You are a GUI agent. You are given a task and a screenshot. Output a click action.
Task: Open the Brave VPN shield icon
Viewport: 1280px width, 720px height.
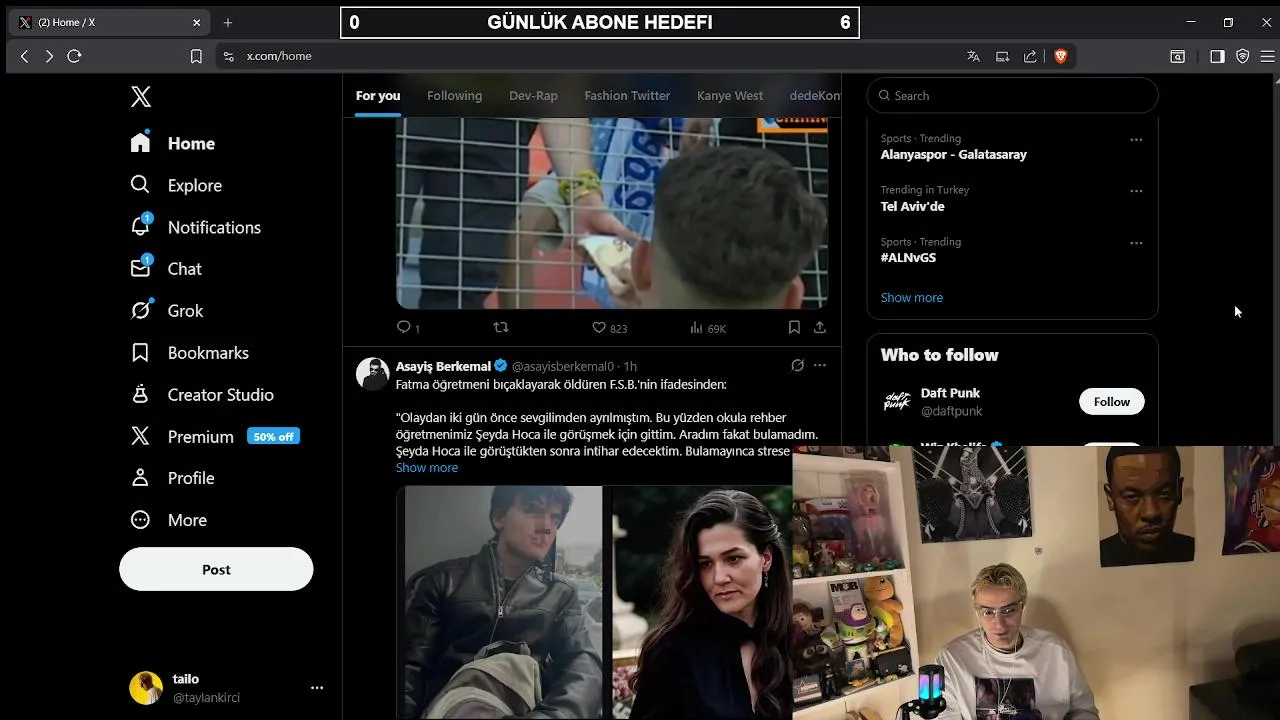click(x=1243, y=56)
